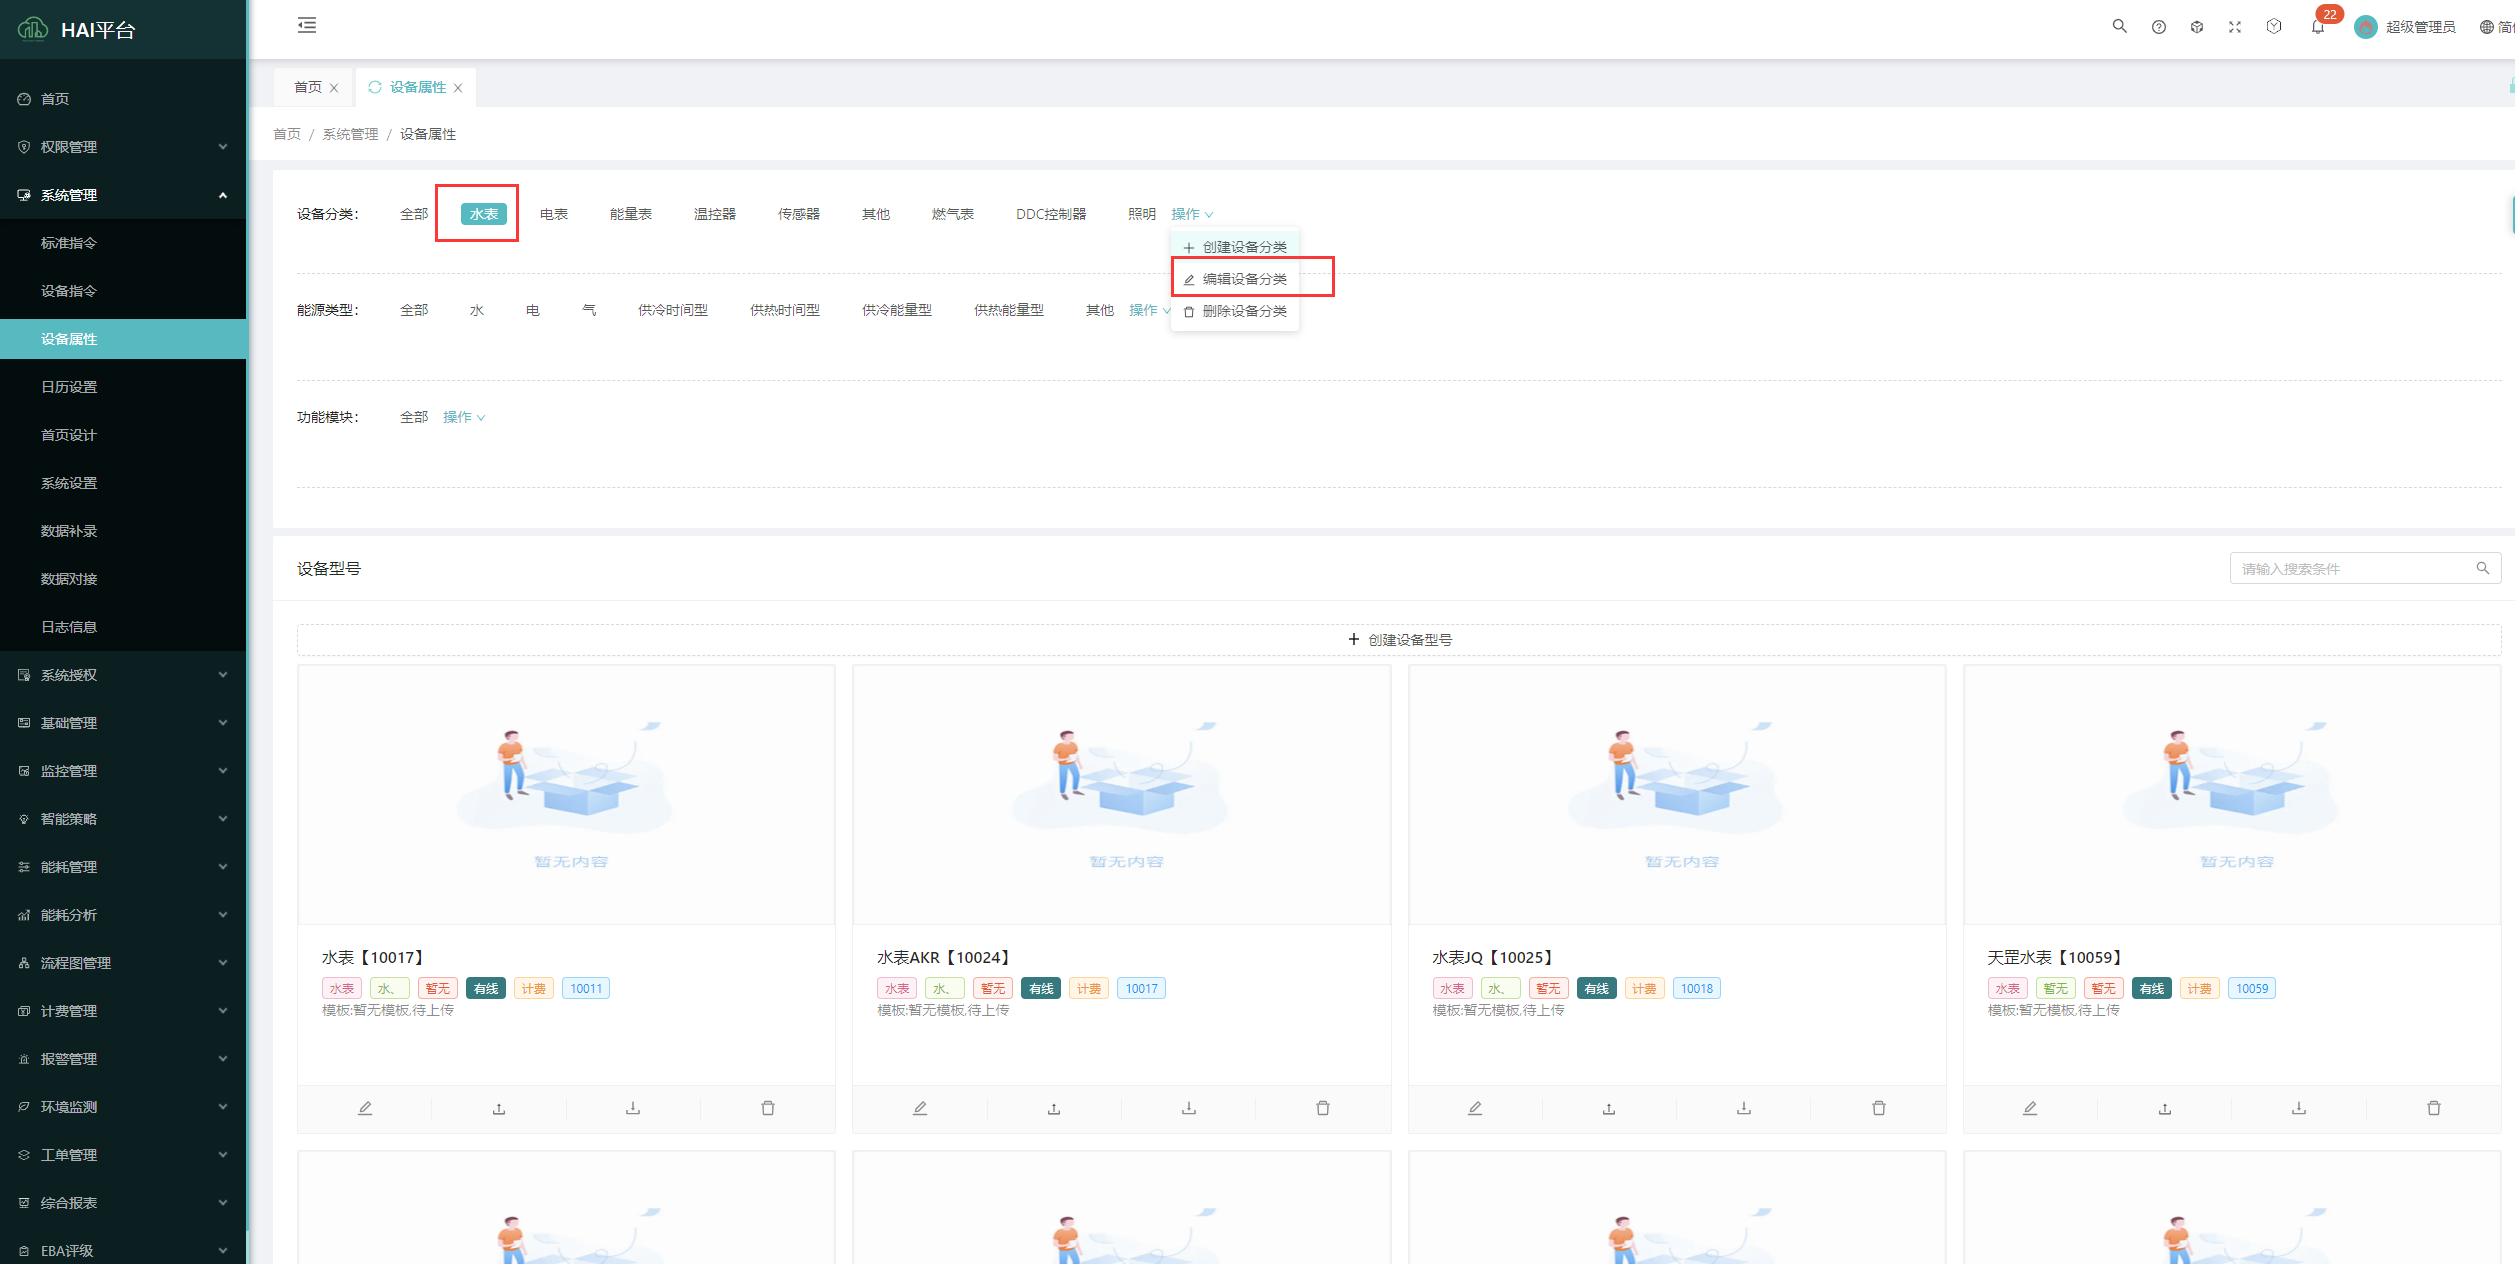Open notifications bell with 22 badge
2515x1264 pixels.
point(2317,27)
